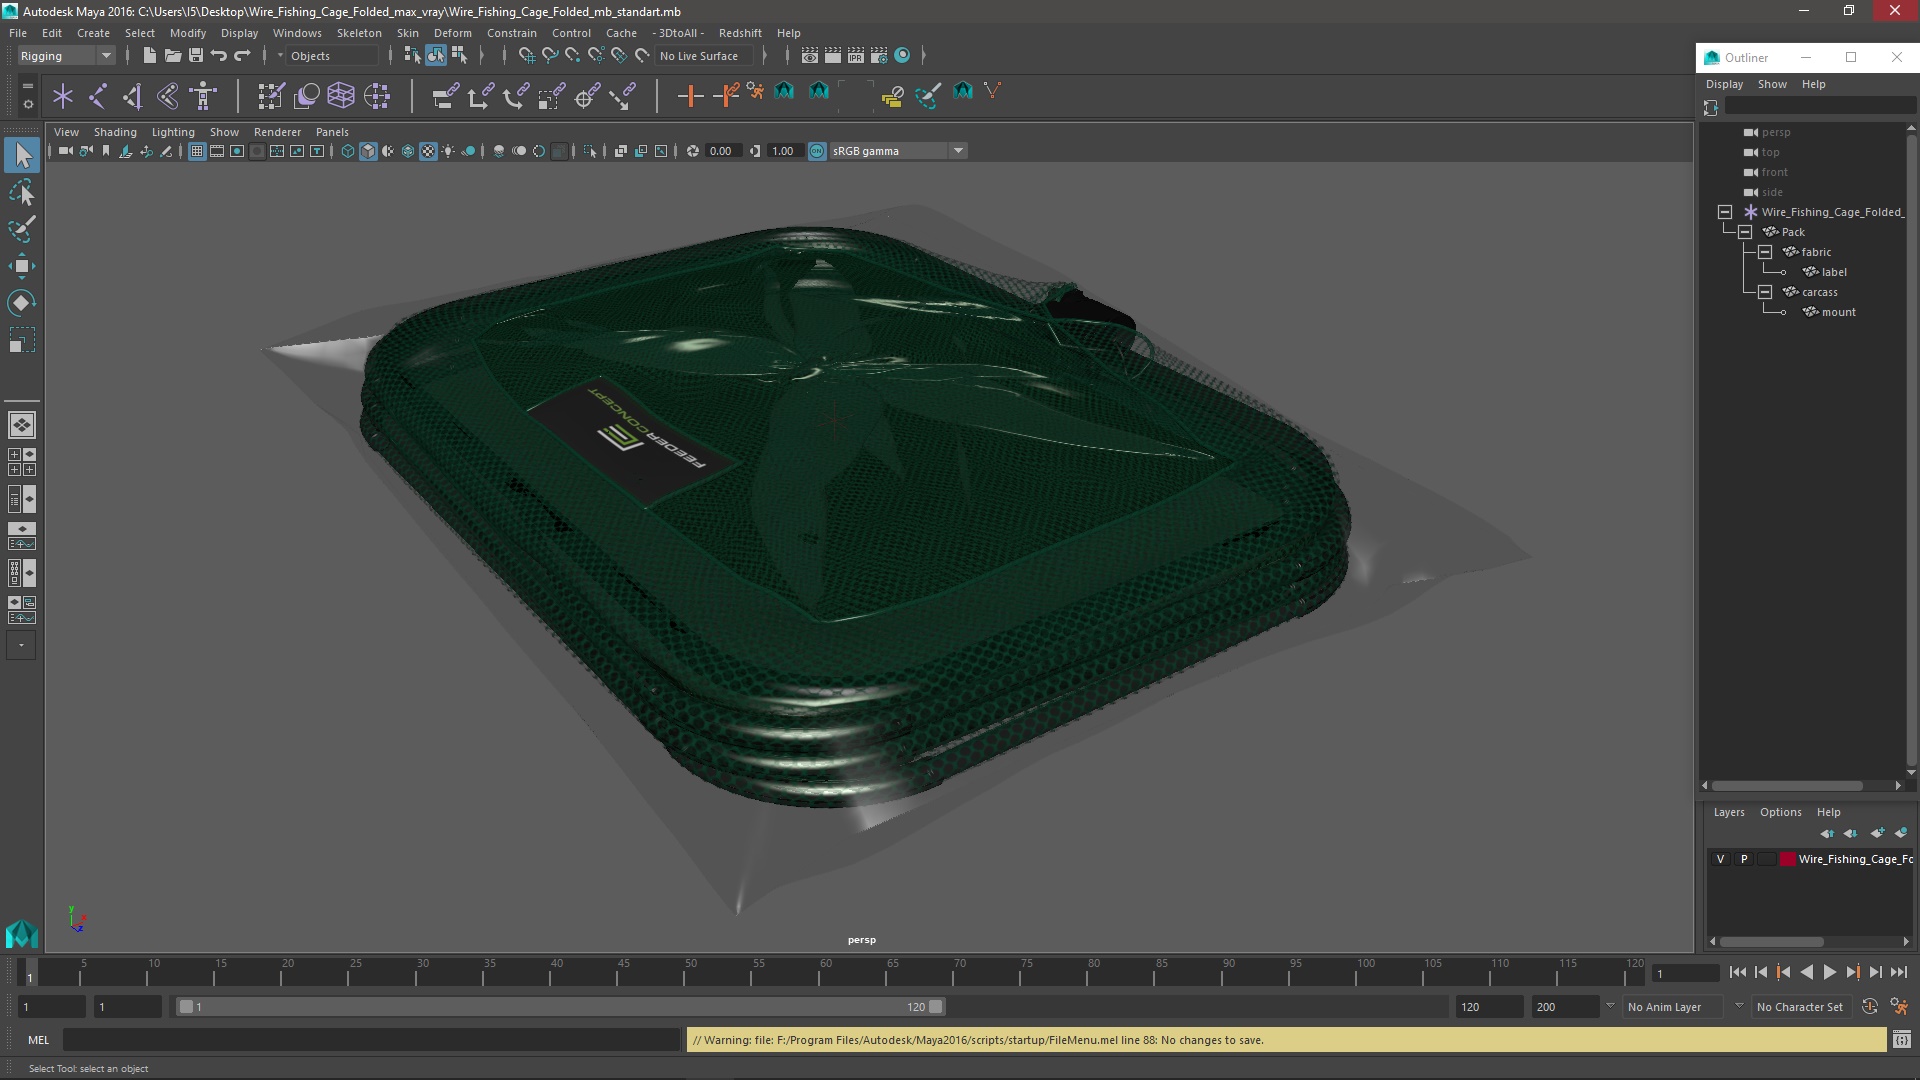
Task: Collapse the Pack node in Outliner
Action: coord(1745,232)
